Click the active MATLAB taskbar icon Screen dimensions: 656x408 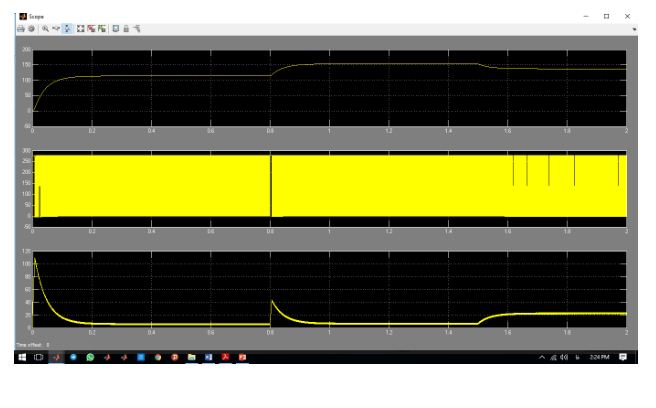56,357
